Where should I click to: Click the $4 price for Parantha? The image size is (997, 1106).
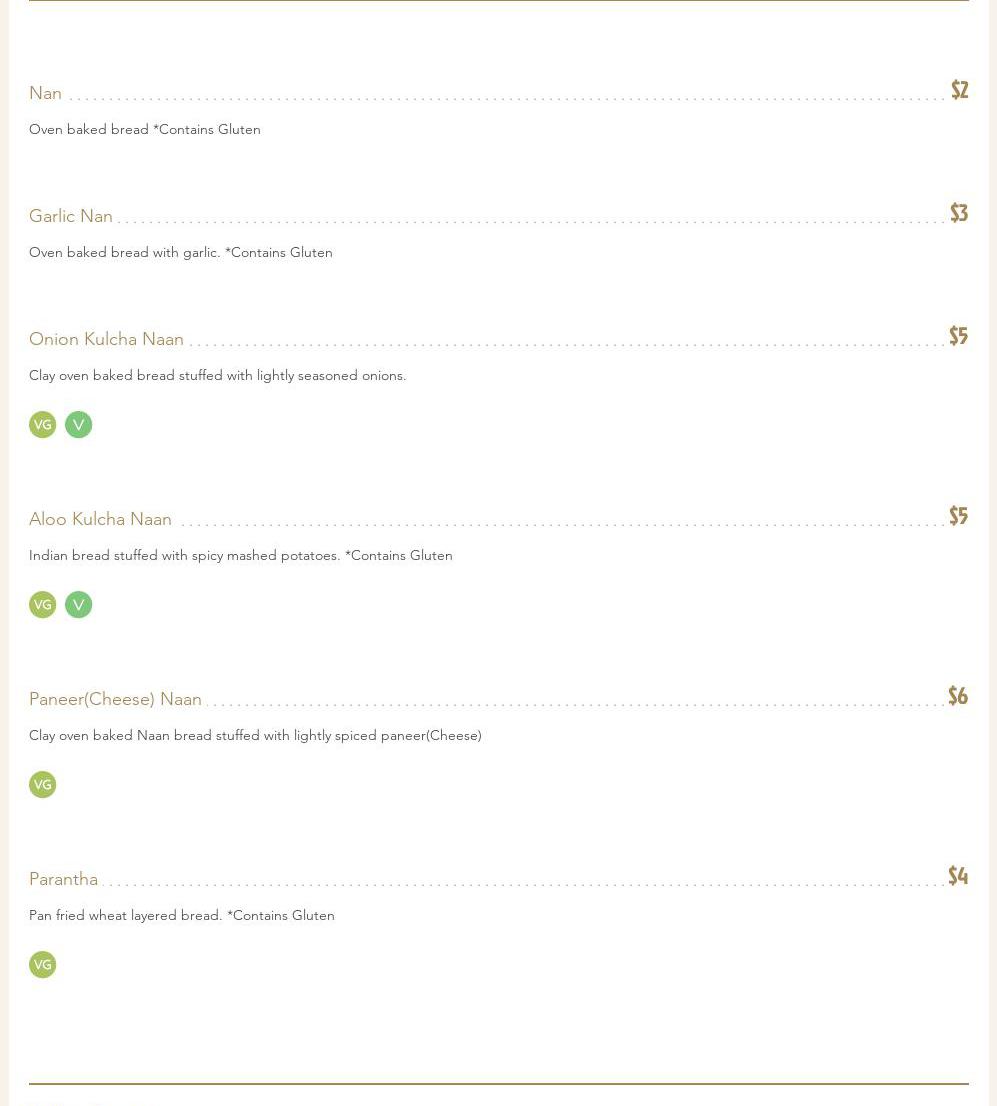pyautogui.click(x=957, y=876)
